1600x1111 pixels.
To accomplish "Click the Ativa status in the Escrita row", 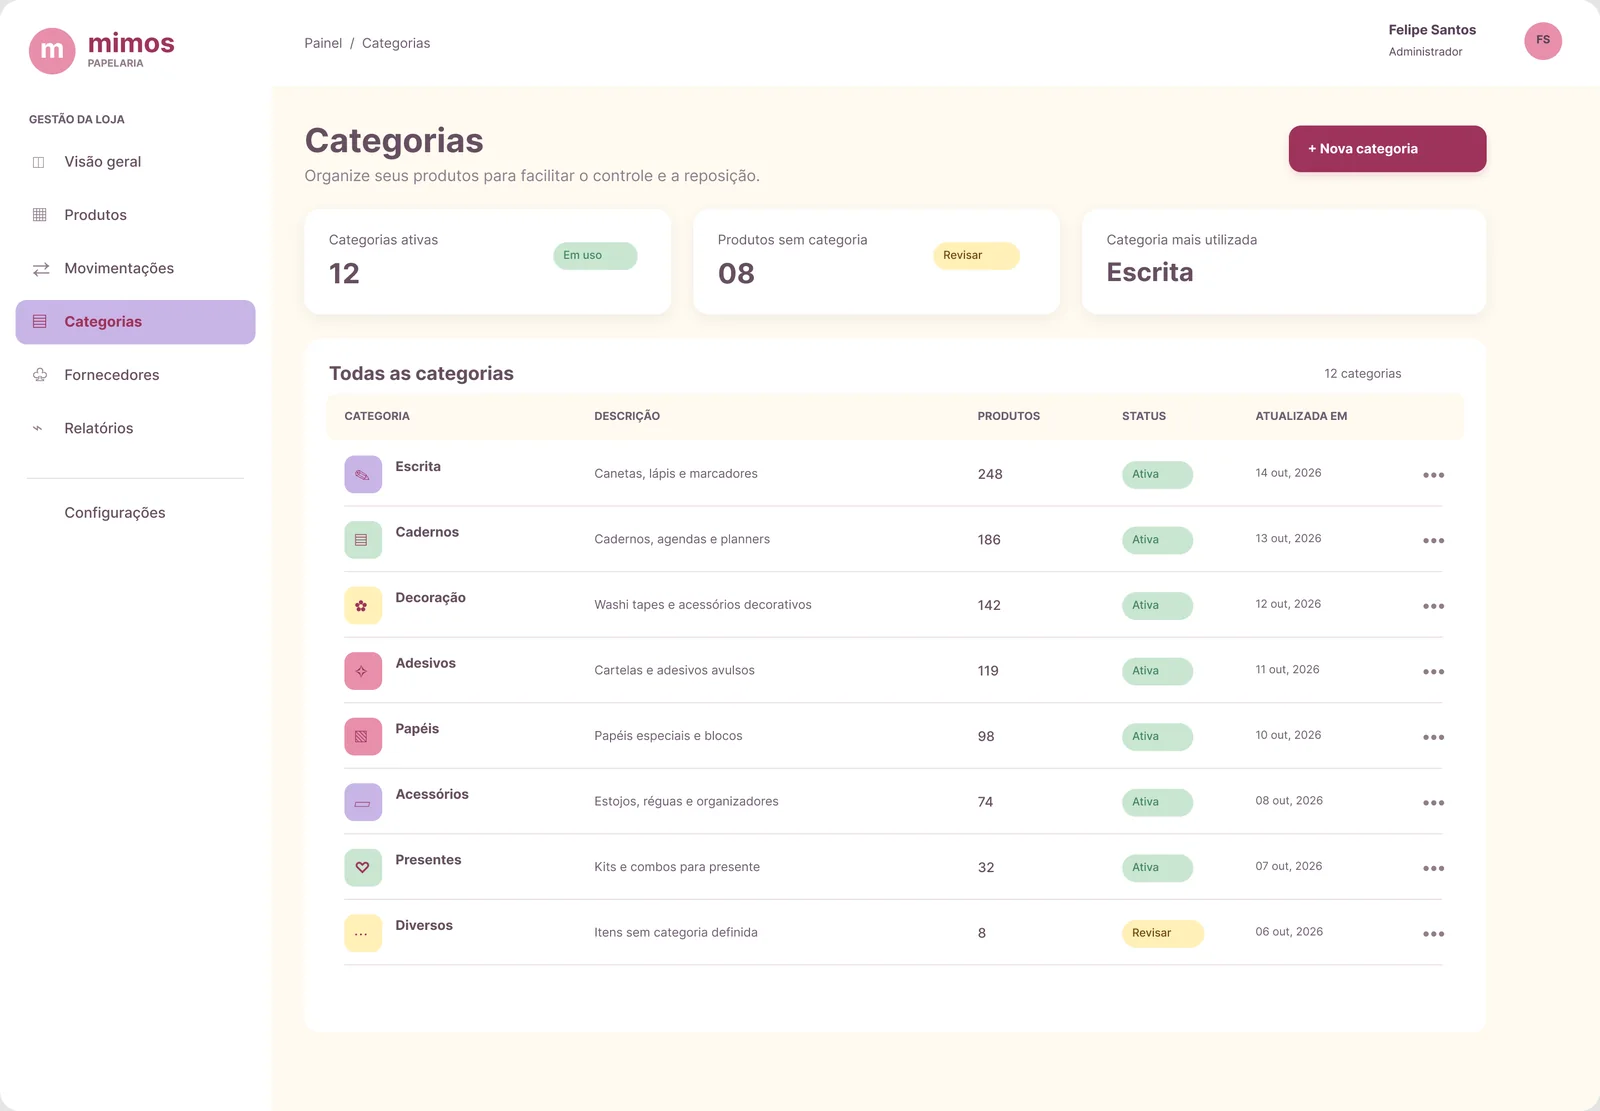I will point(1157,475).
